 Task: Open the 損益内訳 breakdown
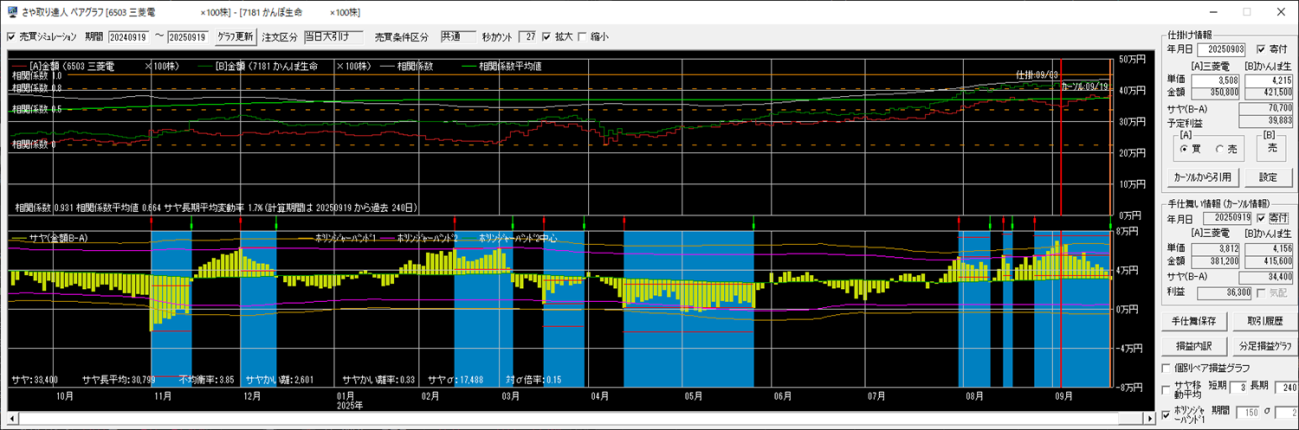(1191, 346)
